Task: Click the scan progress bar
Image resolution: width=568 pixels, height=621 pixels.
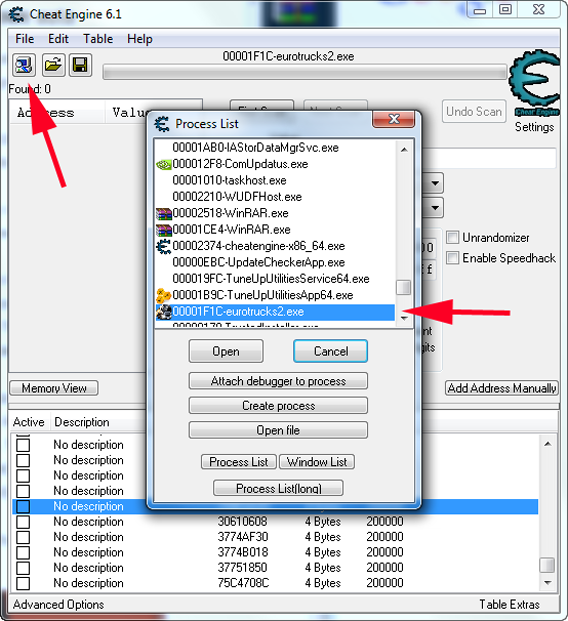Action: coord(305,72)
